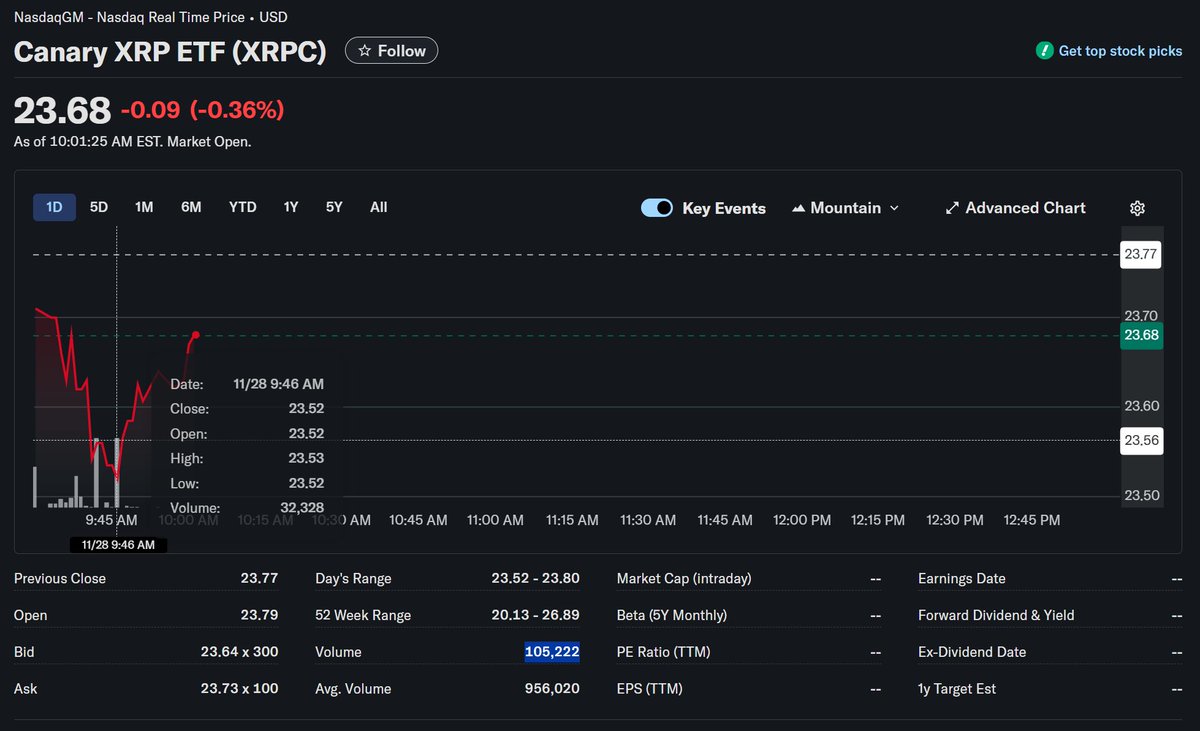
Task: Click the Bid value 23.64 x 300
Action: click(x=239, y=652)
